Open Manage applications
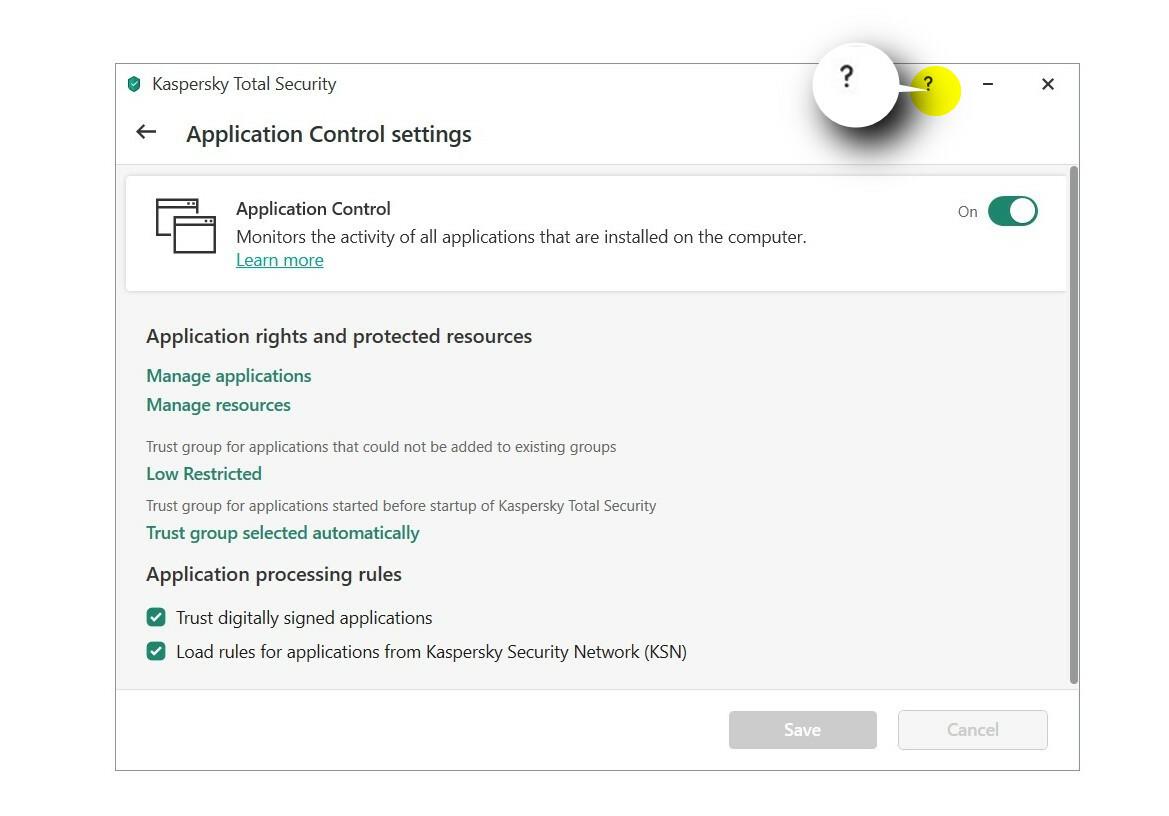This screenshot has height=816, width=1169. click(229, 376)
